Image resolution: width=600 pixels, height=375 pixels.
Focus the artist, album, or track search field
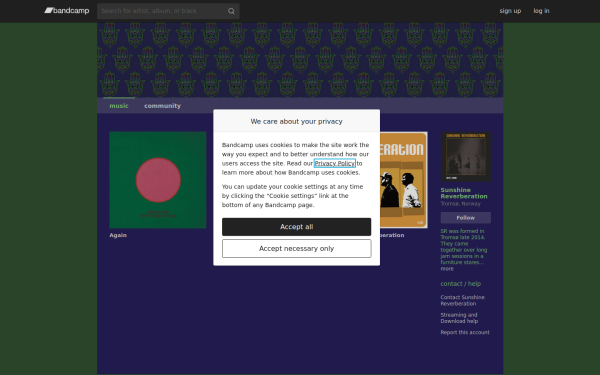[168, 11]
